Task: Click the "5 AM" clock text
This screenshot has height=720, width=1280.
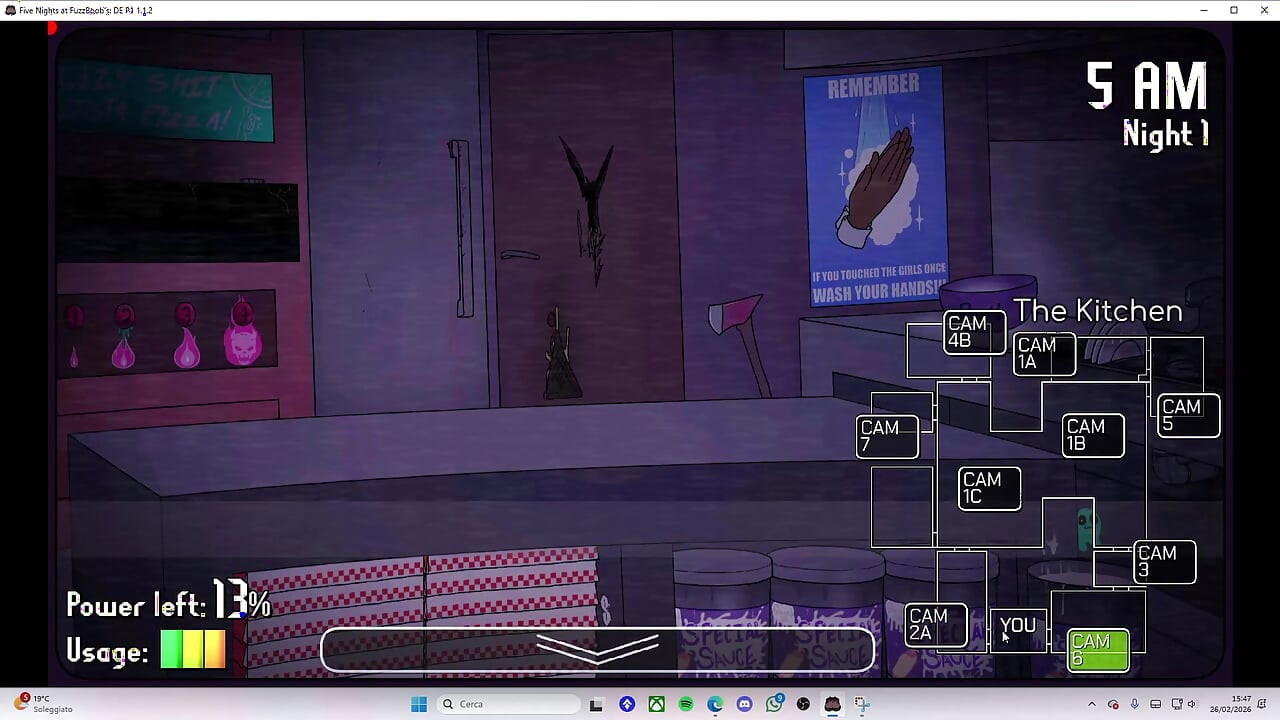Action: [x=1147, y=85]
